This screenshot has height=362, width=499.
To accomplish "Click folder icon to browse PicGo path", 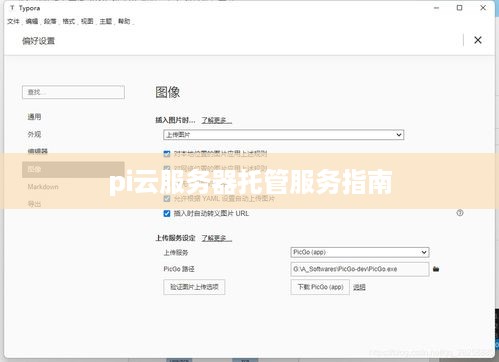I will click(436, 269).
